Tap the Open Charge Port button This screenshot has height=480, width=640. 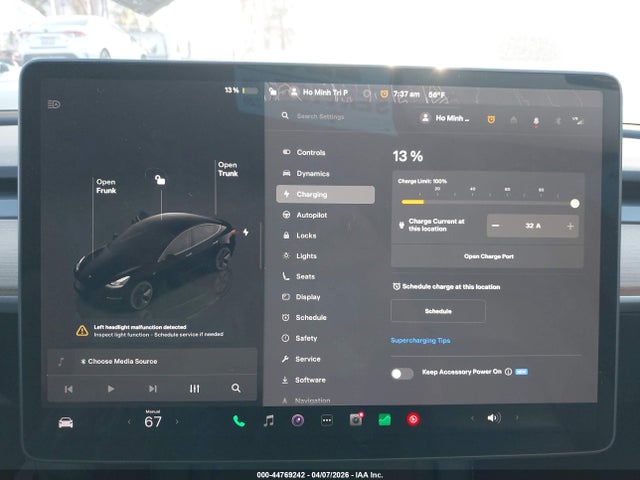(488, 256)
